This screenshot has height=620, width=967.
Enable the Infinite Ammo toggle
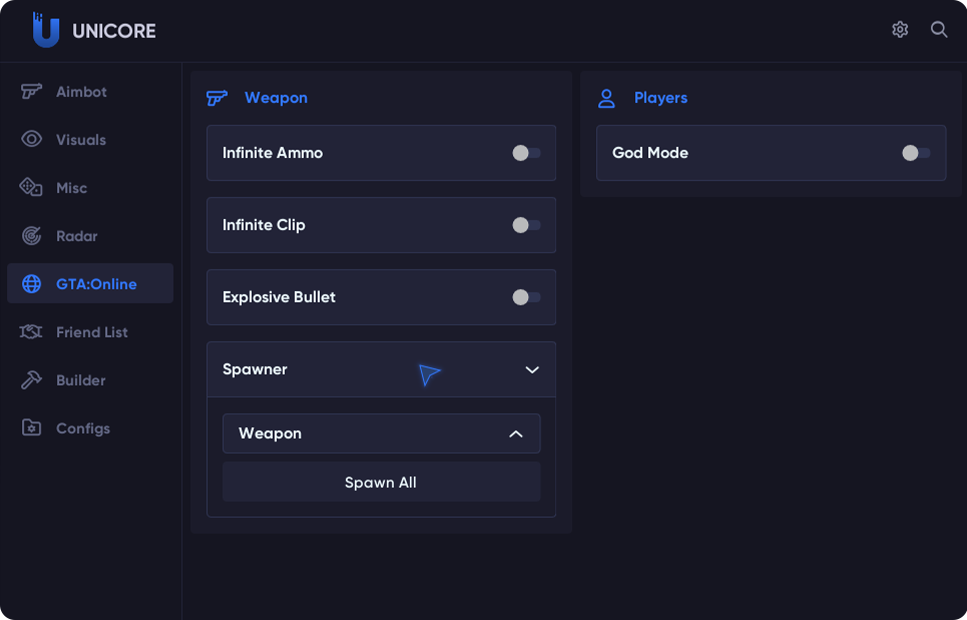[x=526, y=153]
